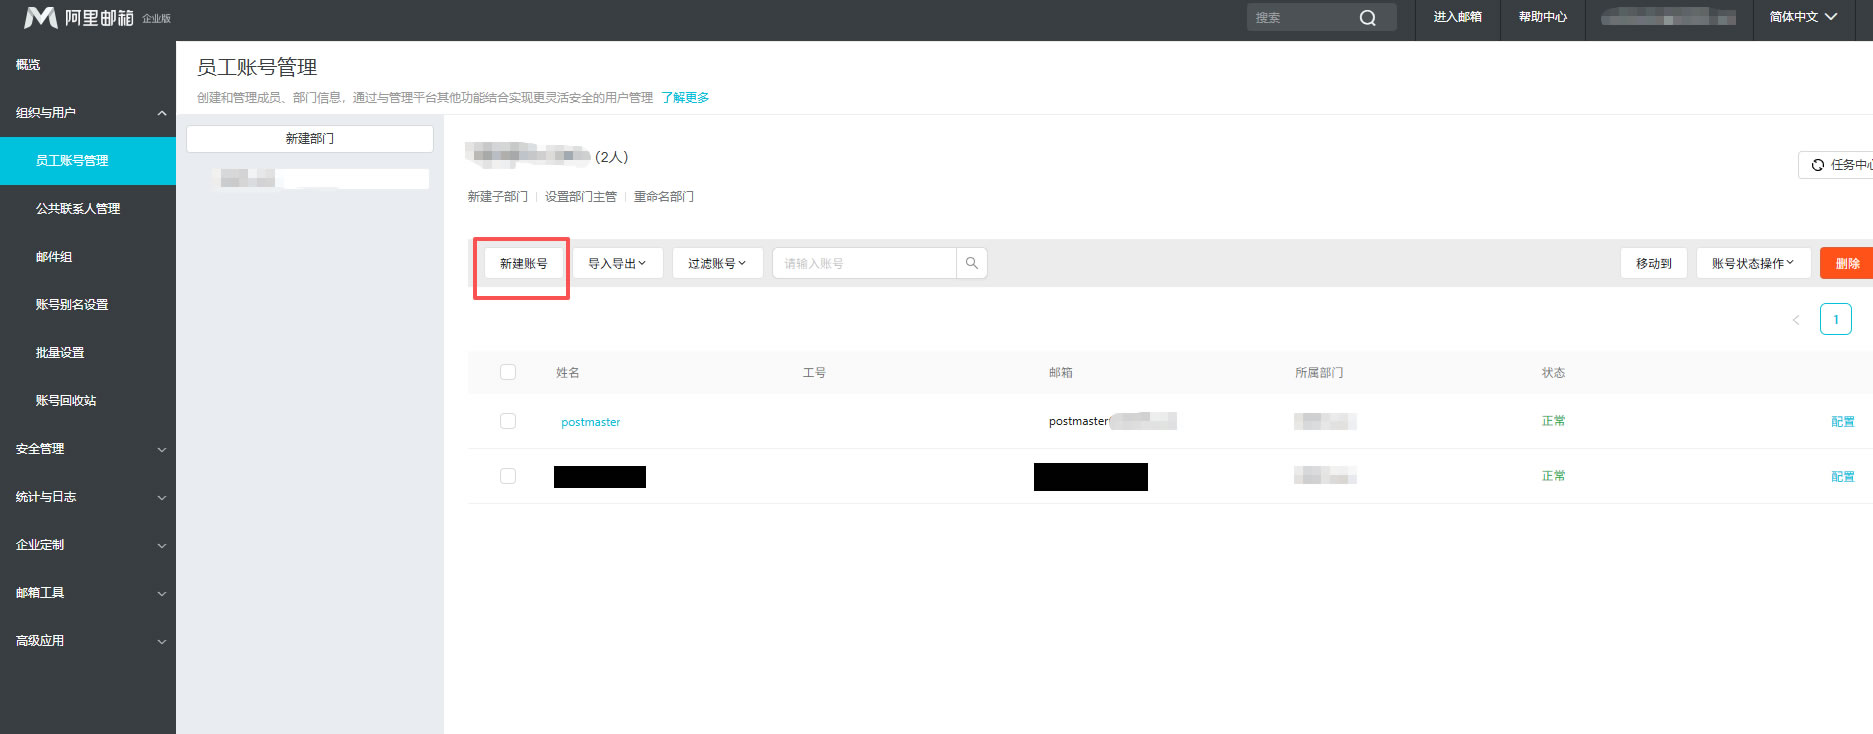The height and width of the screenshot is (734, 1873).
Task: Click the 请输入账号 search field
Action: pos(864,263)
